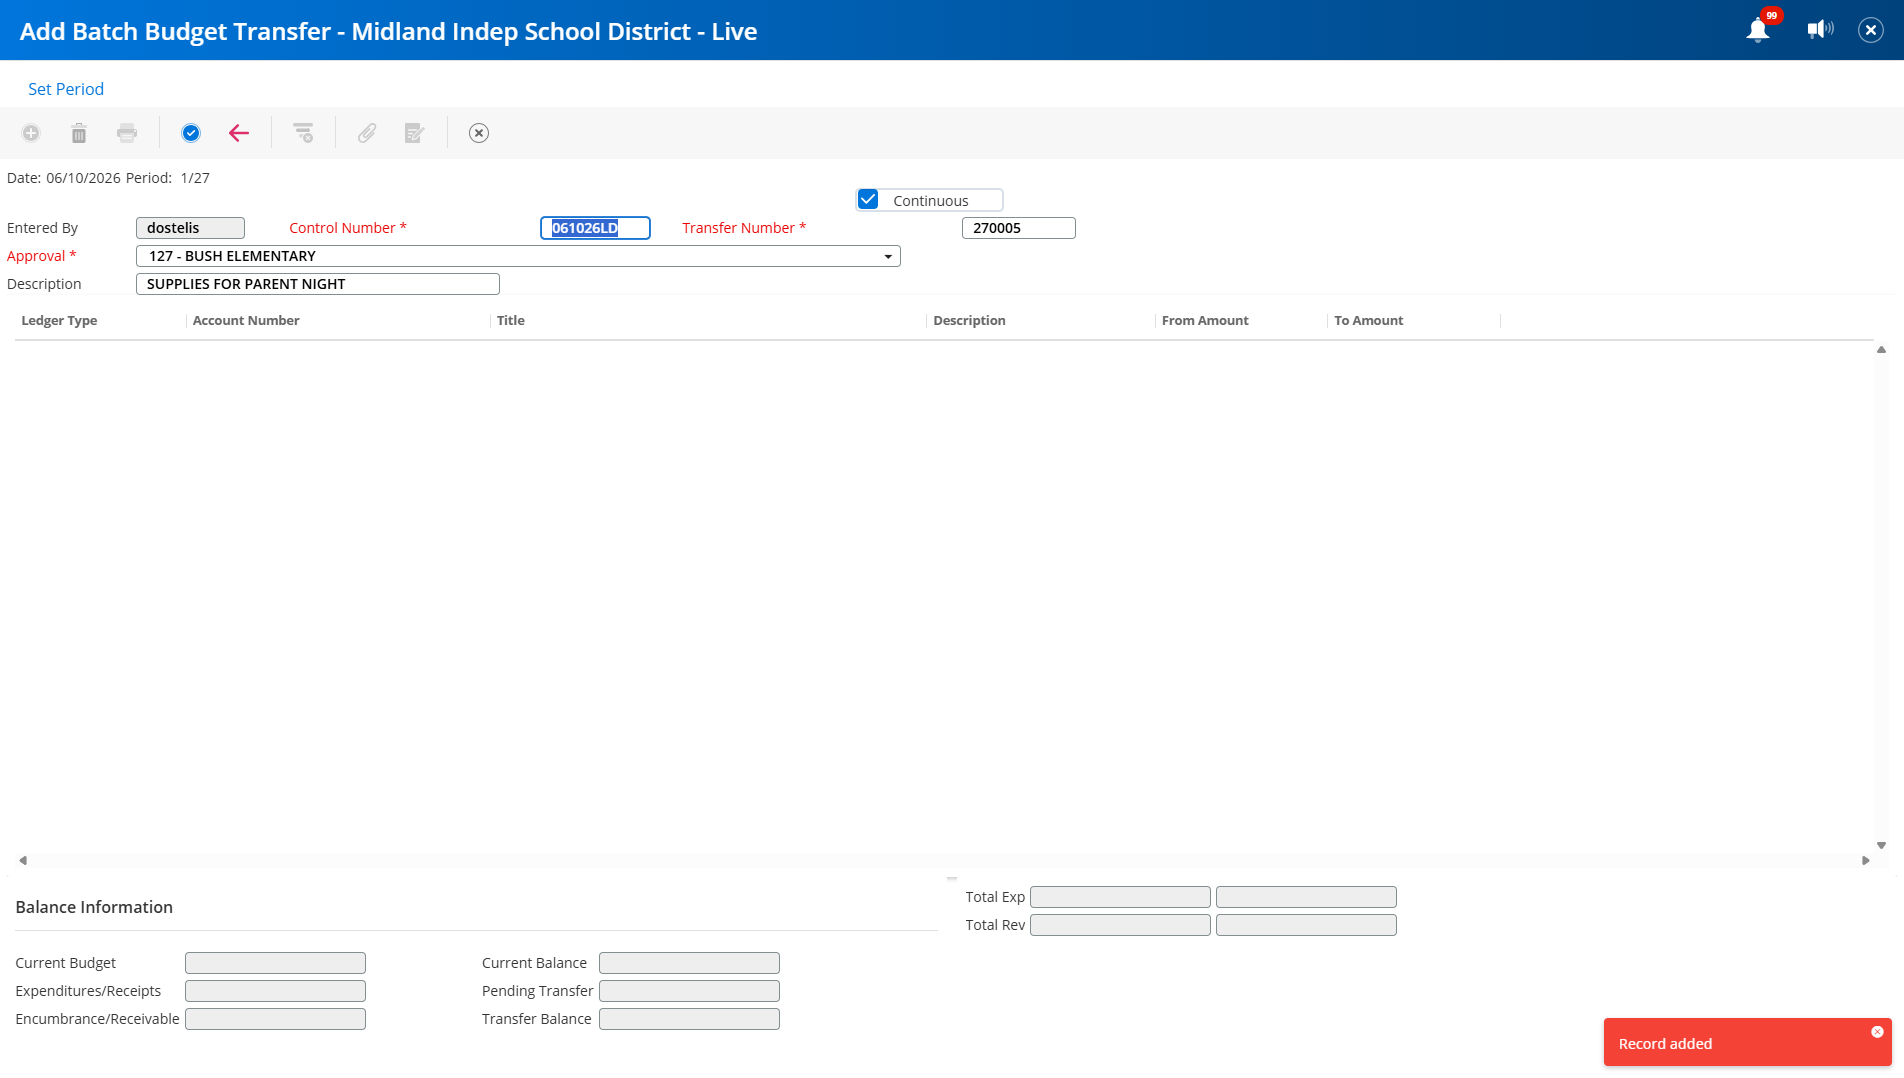Click the Expenditures/Receipts field

(x=275, y=991)
